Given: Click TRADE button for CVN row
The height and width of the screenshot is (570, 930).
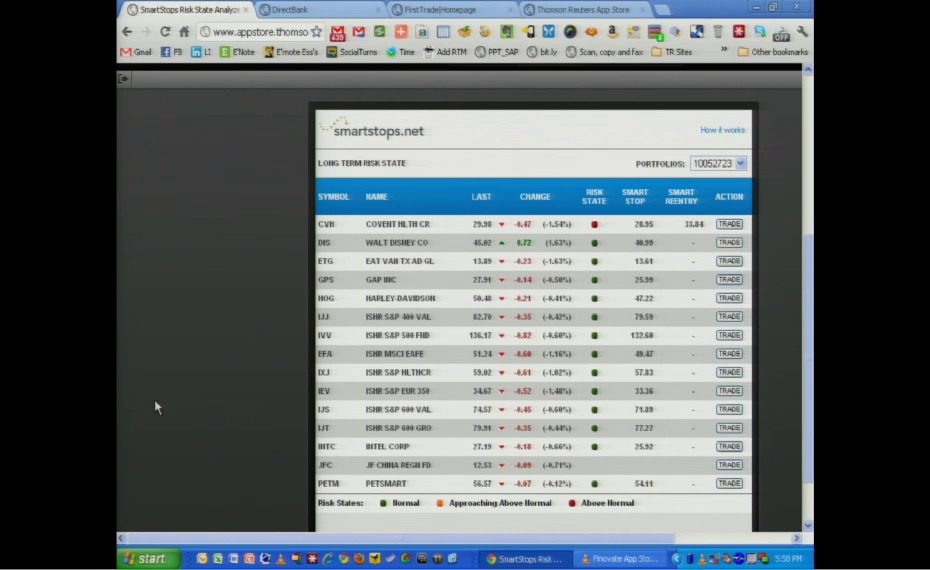Looking at the screenshot, I should tap(729, 224).
